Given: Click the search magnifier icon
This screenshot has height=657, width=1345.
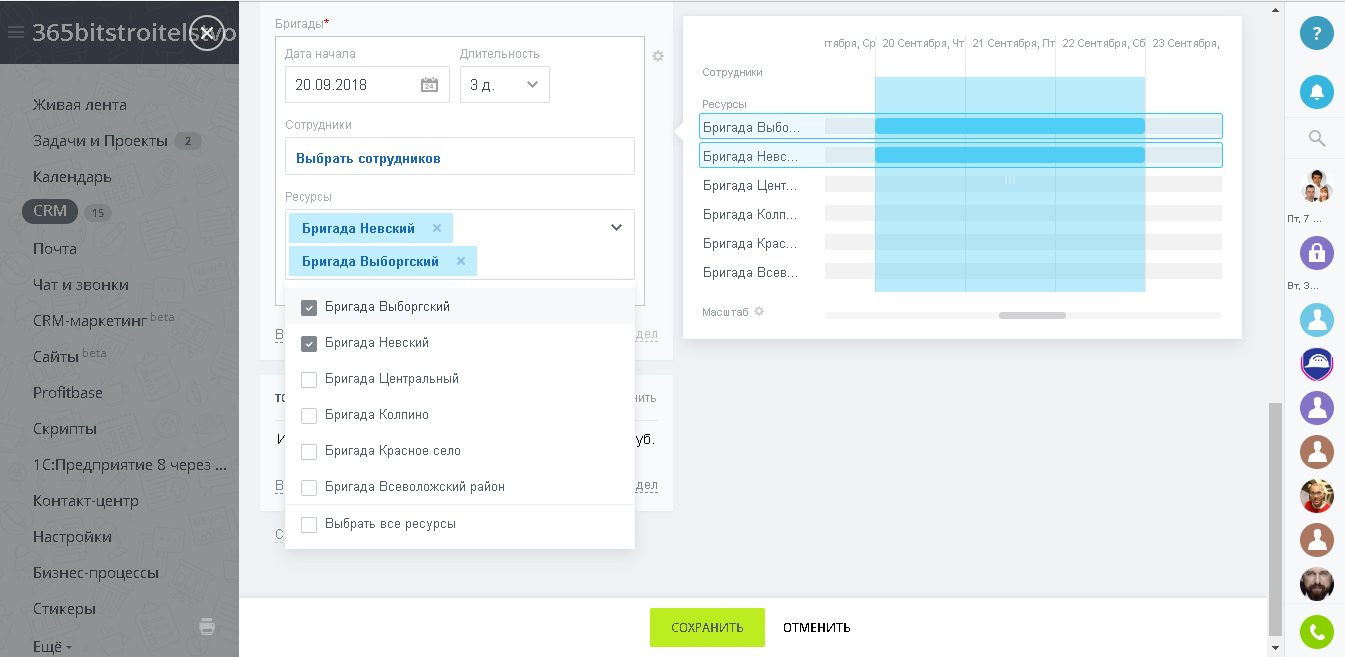Looking at the screenshot, I should (1316, 139).
